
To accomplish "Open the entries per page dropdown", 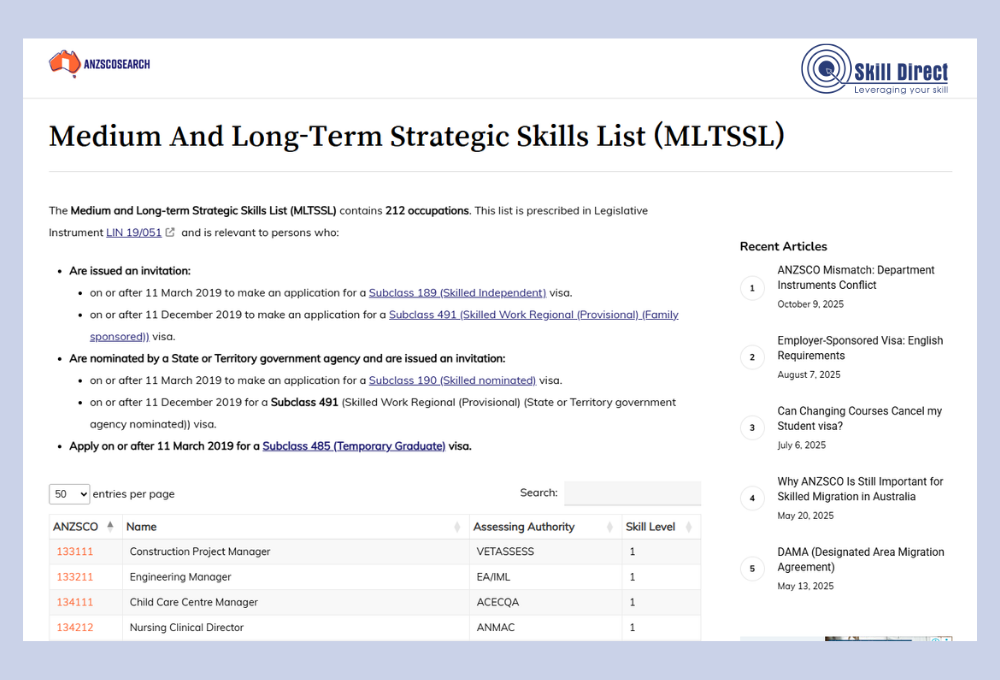I will [x=70, y=494].
